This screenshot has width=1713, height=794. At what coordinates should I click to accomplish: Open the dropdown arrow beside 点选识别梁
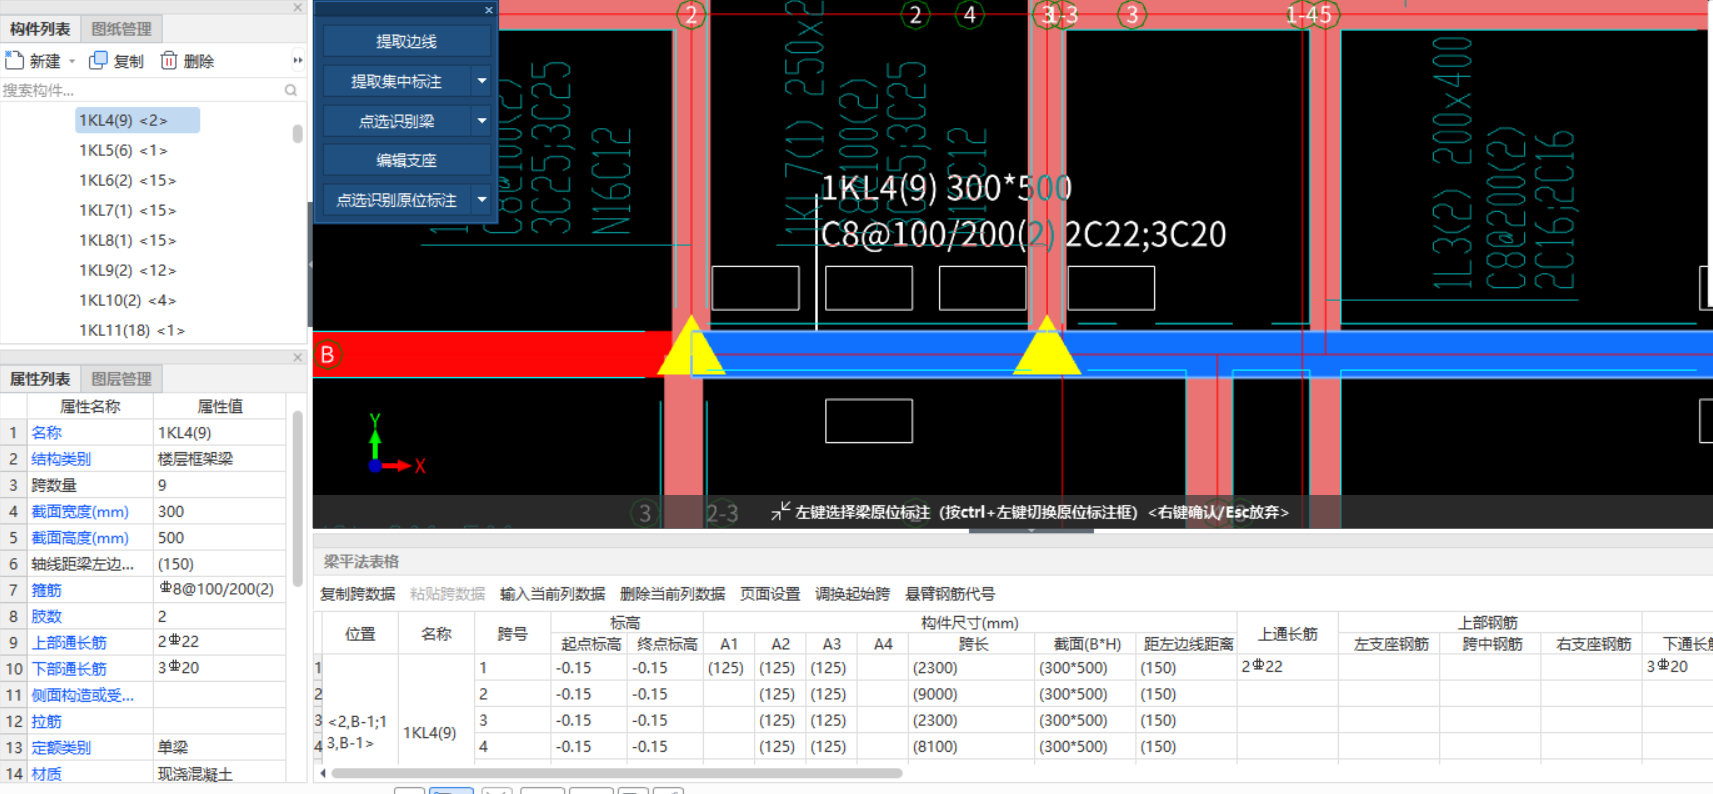[482, 121]
